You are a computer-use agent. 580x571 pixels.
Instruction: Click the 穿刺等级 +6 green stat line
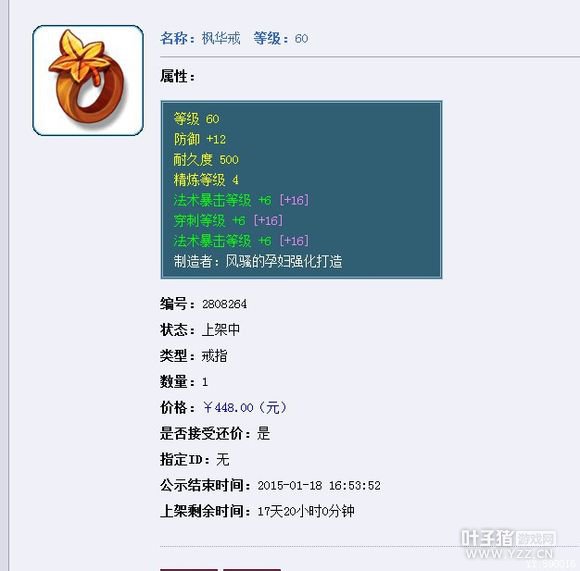[x=228, y=220]
